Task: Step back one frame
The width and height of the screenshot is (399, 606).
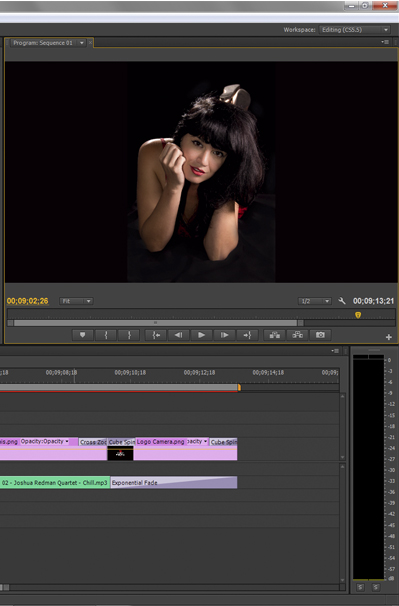Action: [x=178, y=335]
